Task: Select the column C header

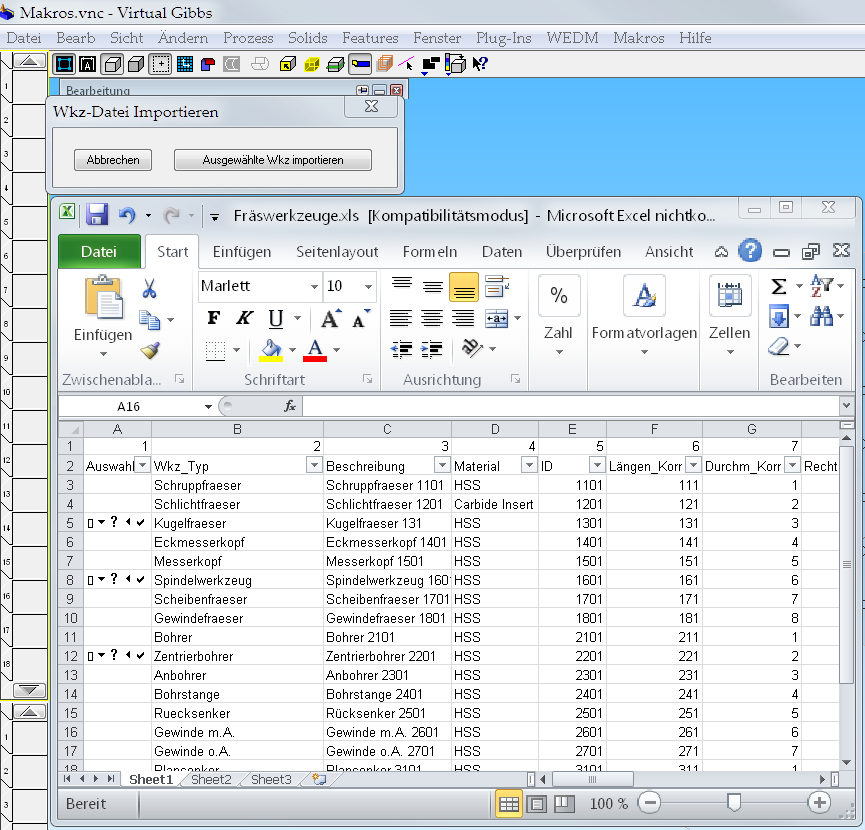Action: click(x=387, y=429)
